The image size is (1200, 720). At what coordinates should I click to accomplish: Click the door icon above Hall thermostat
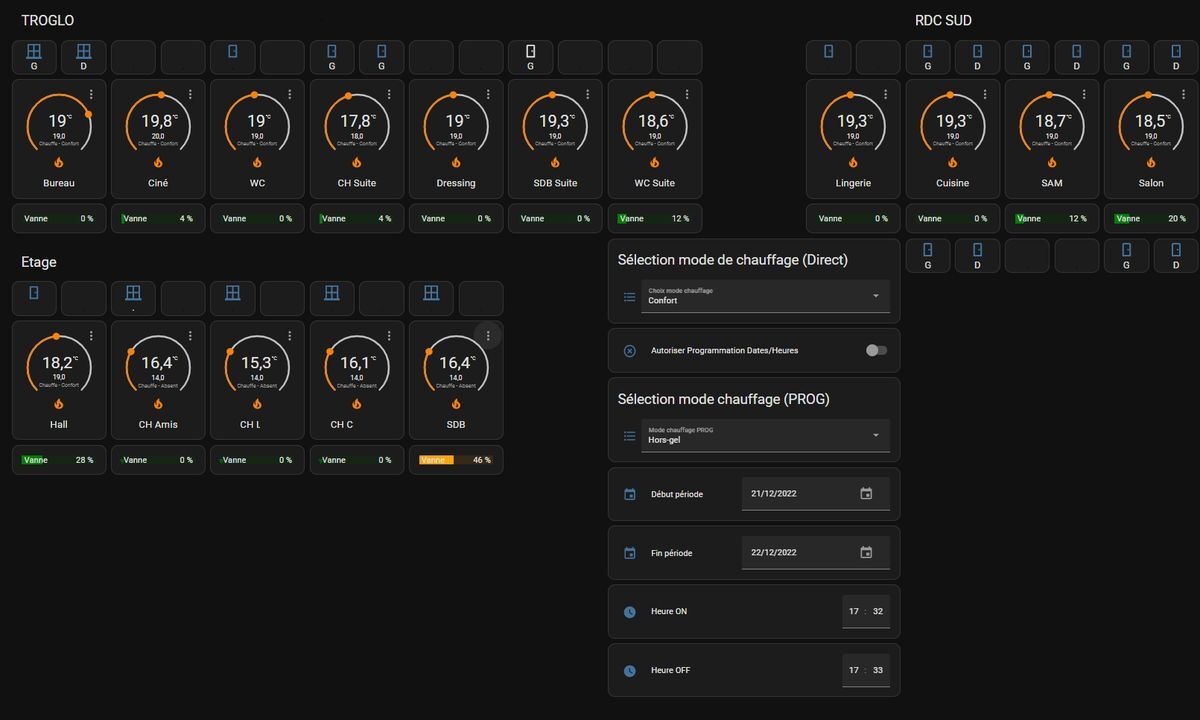pyautogui.click(x=34, y=293)
